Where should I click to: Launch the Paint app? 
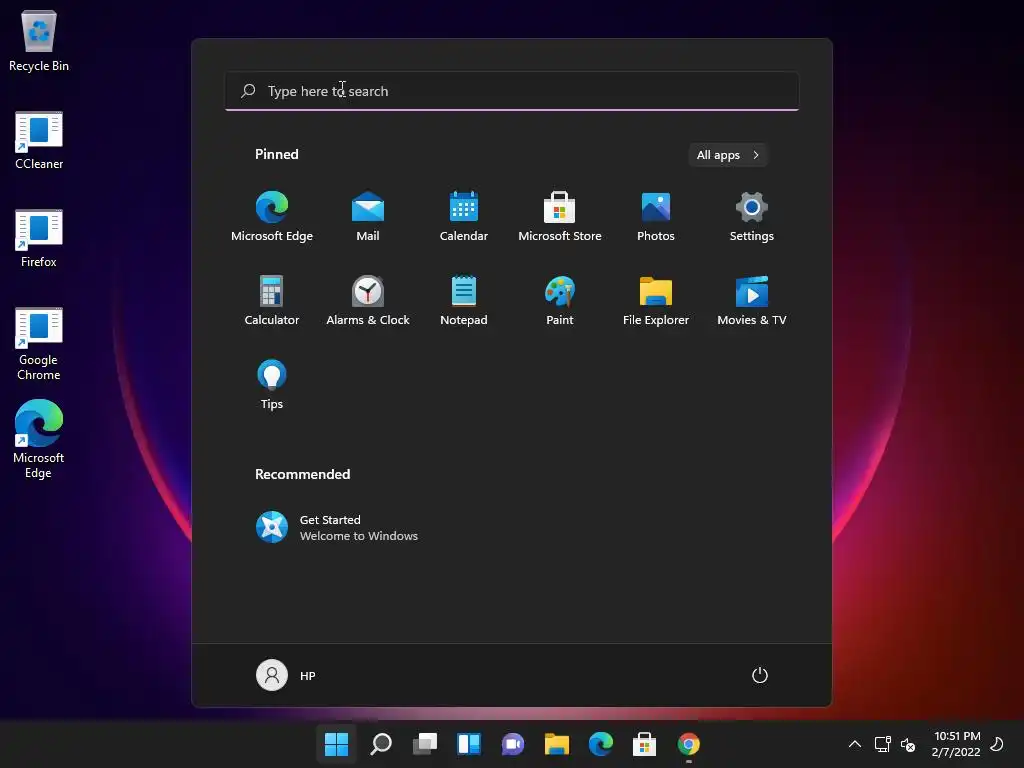click(x=560, y=300)
